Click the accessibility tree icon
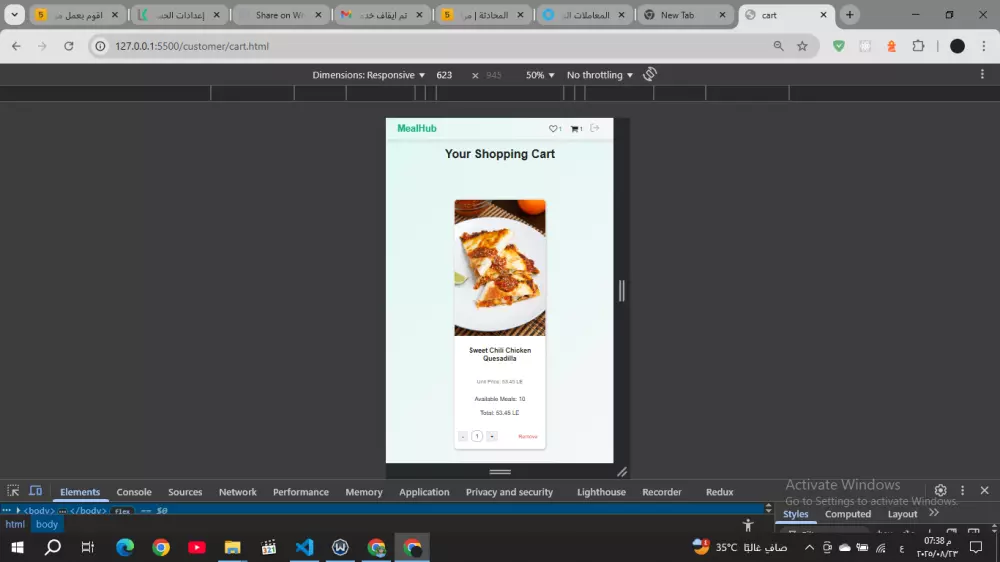 (x=747, y=525)
